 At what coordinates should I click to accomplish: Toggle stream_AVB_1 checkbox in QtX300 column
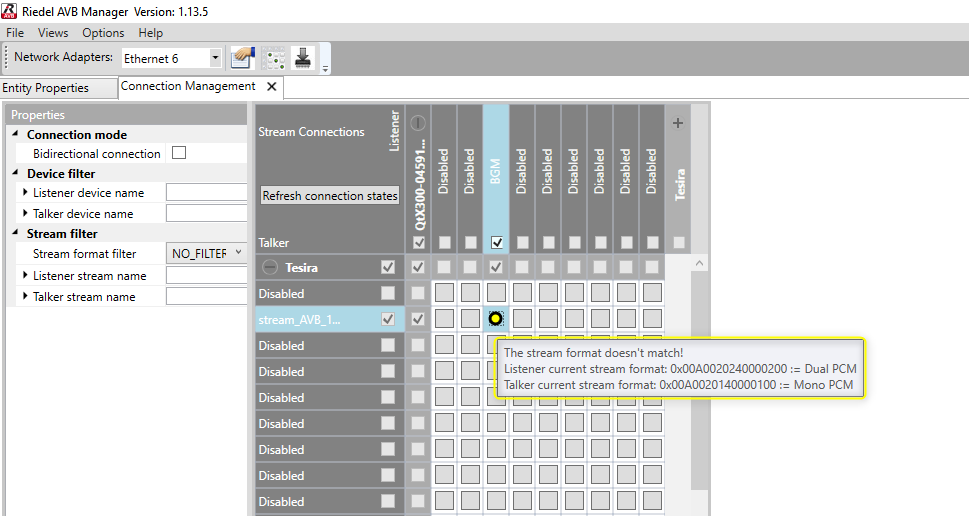pyautogui.click(x=418, y=319)
